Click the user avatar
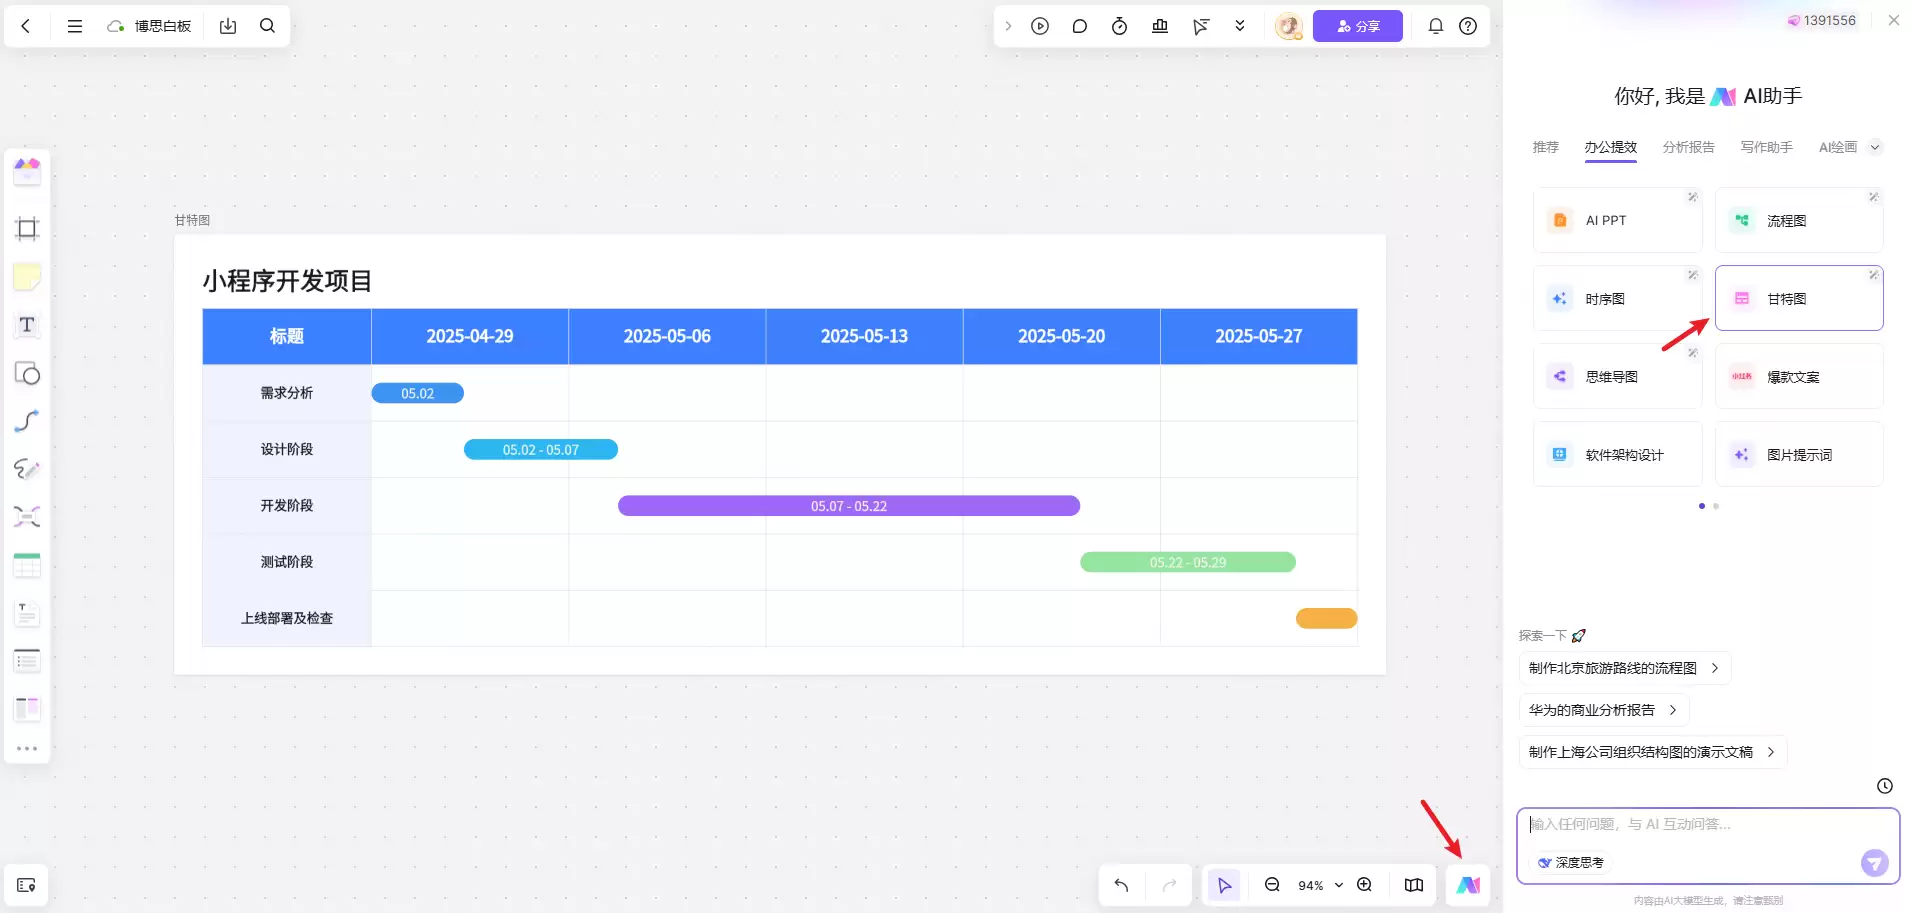 coord(1289,26)
